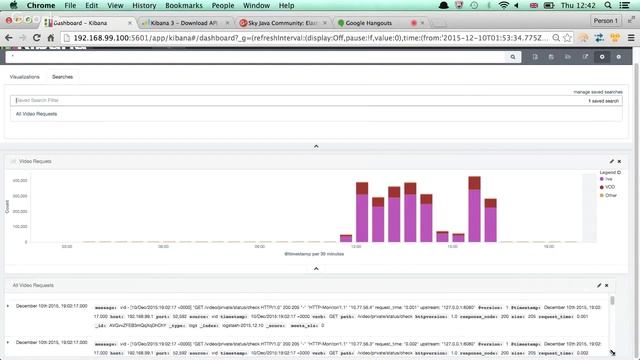Click the Load Saved Dashboard folder icon
The image size is (640, 360).
click(568, 57)
